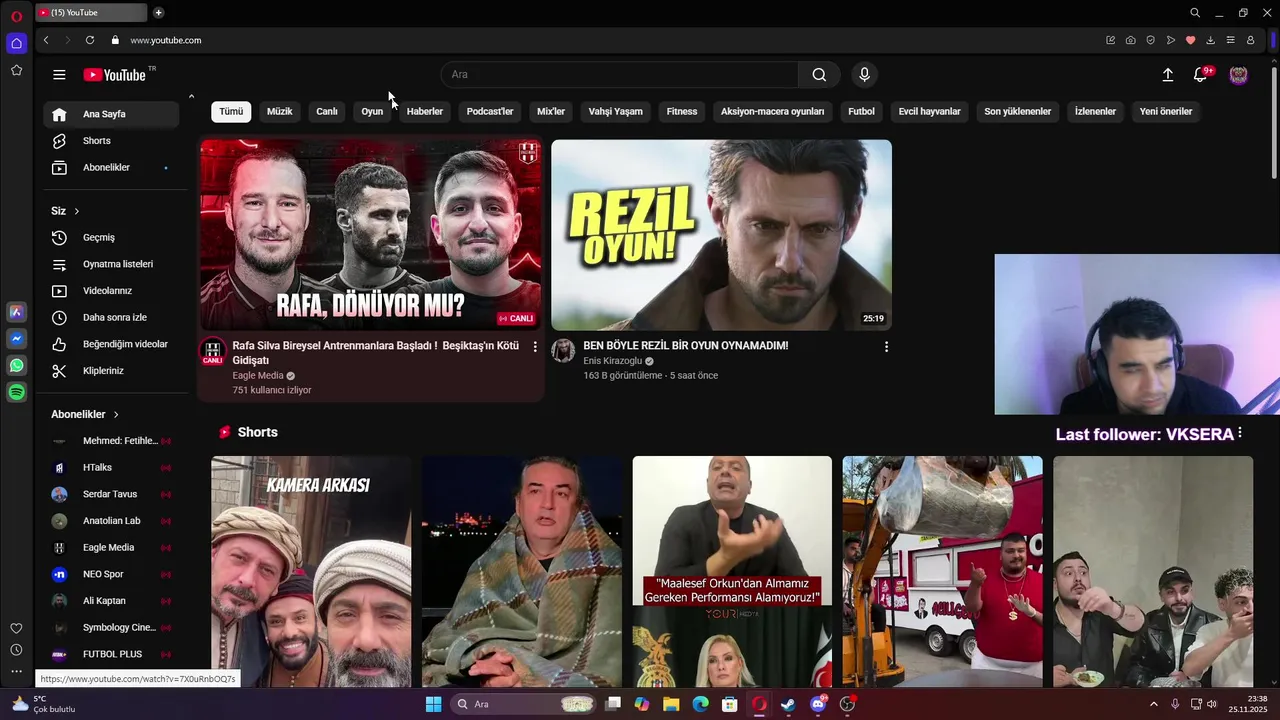Open Anatolian Lab subscription in sidebar
The image size is (1280, 720).
click(111, 521)
